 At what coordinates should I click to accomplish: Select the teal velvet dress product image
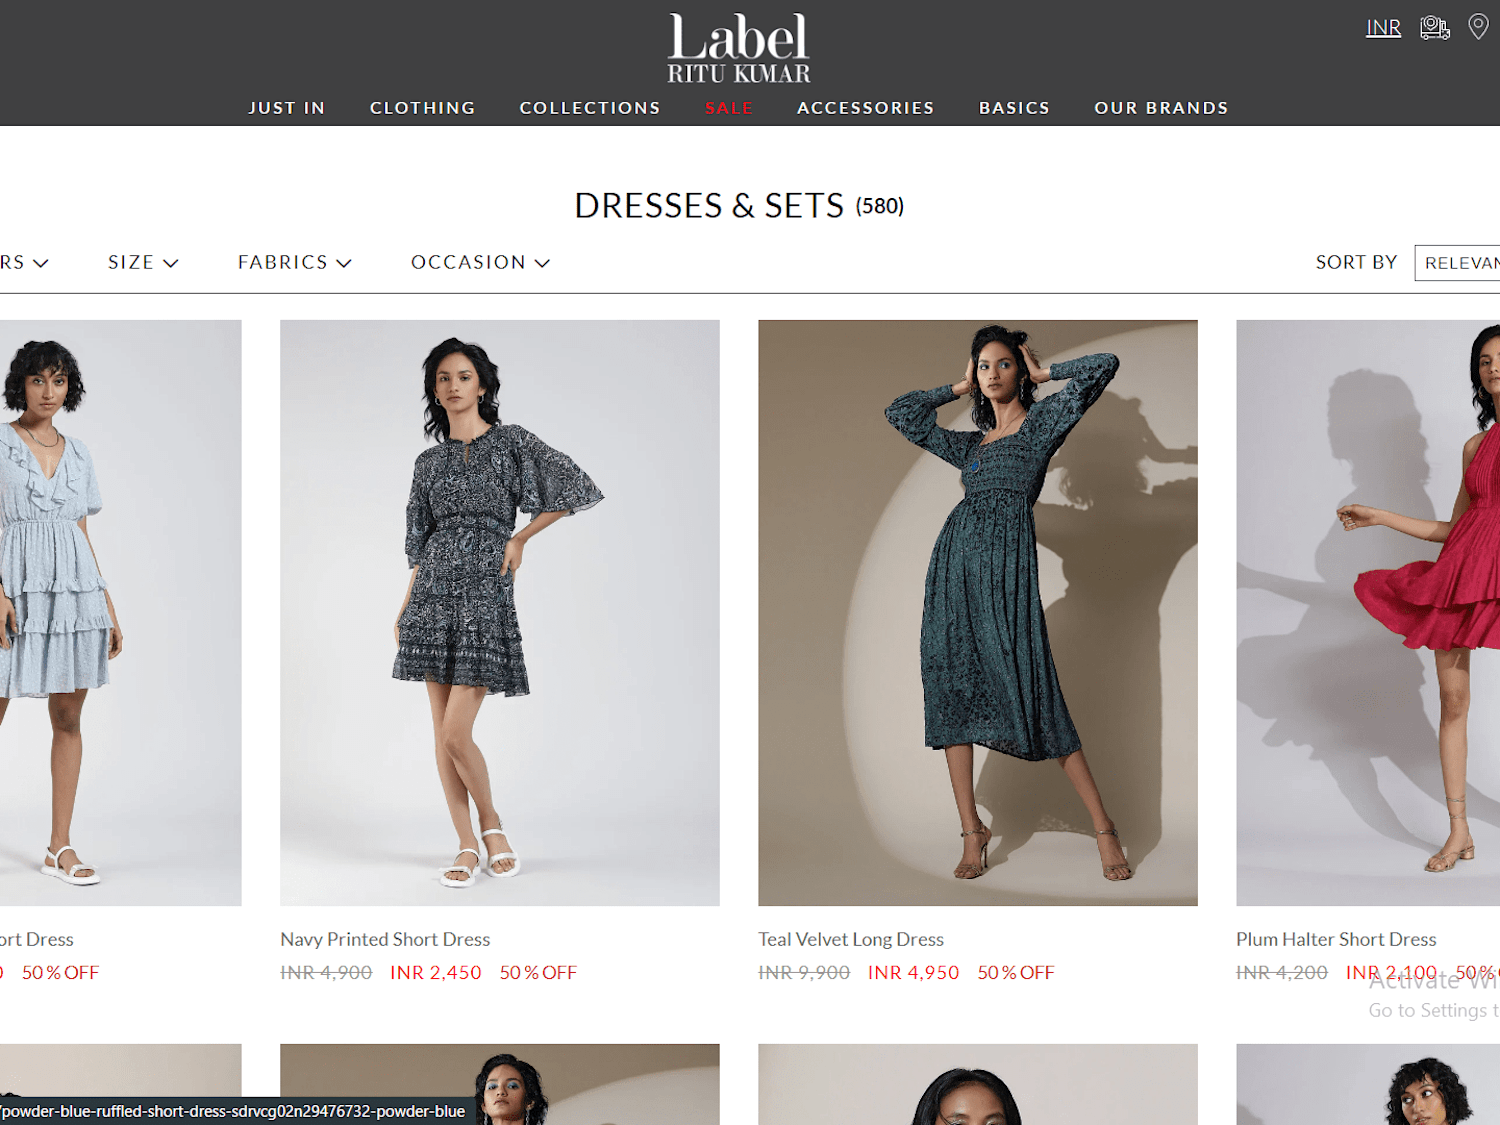pos(978,613)
